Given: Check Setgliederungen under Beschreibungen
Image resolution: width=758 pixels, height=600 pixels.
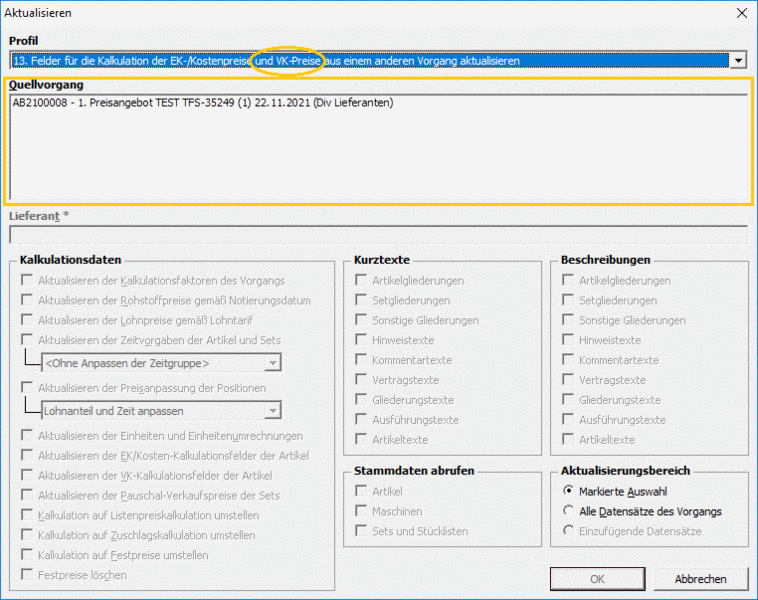Looking at the screenshot, I should click(x=568, y=300).
